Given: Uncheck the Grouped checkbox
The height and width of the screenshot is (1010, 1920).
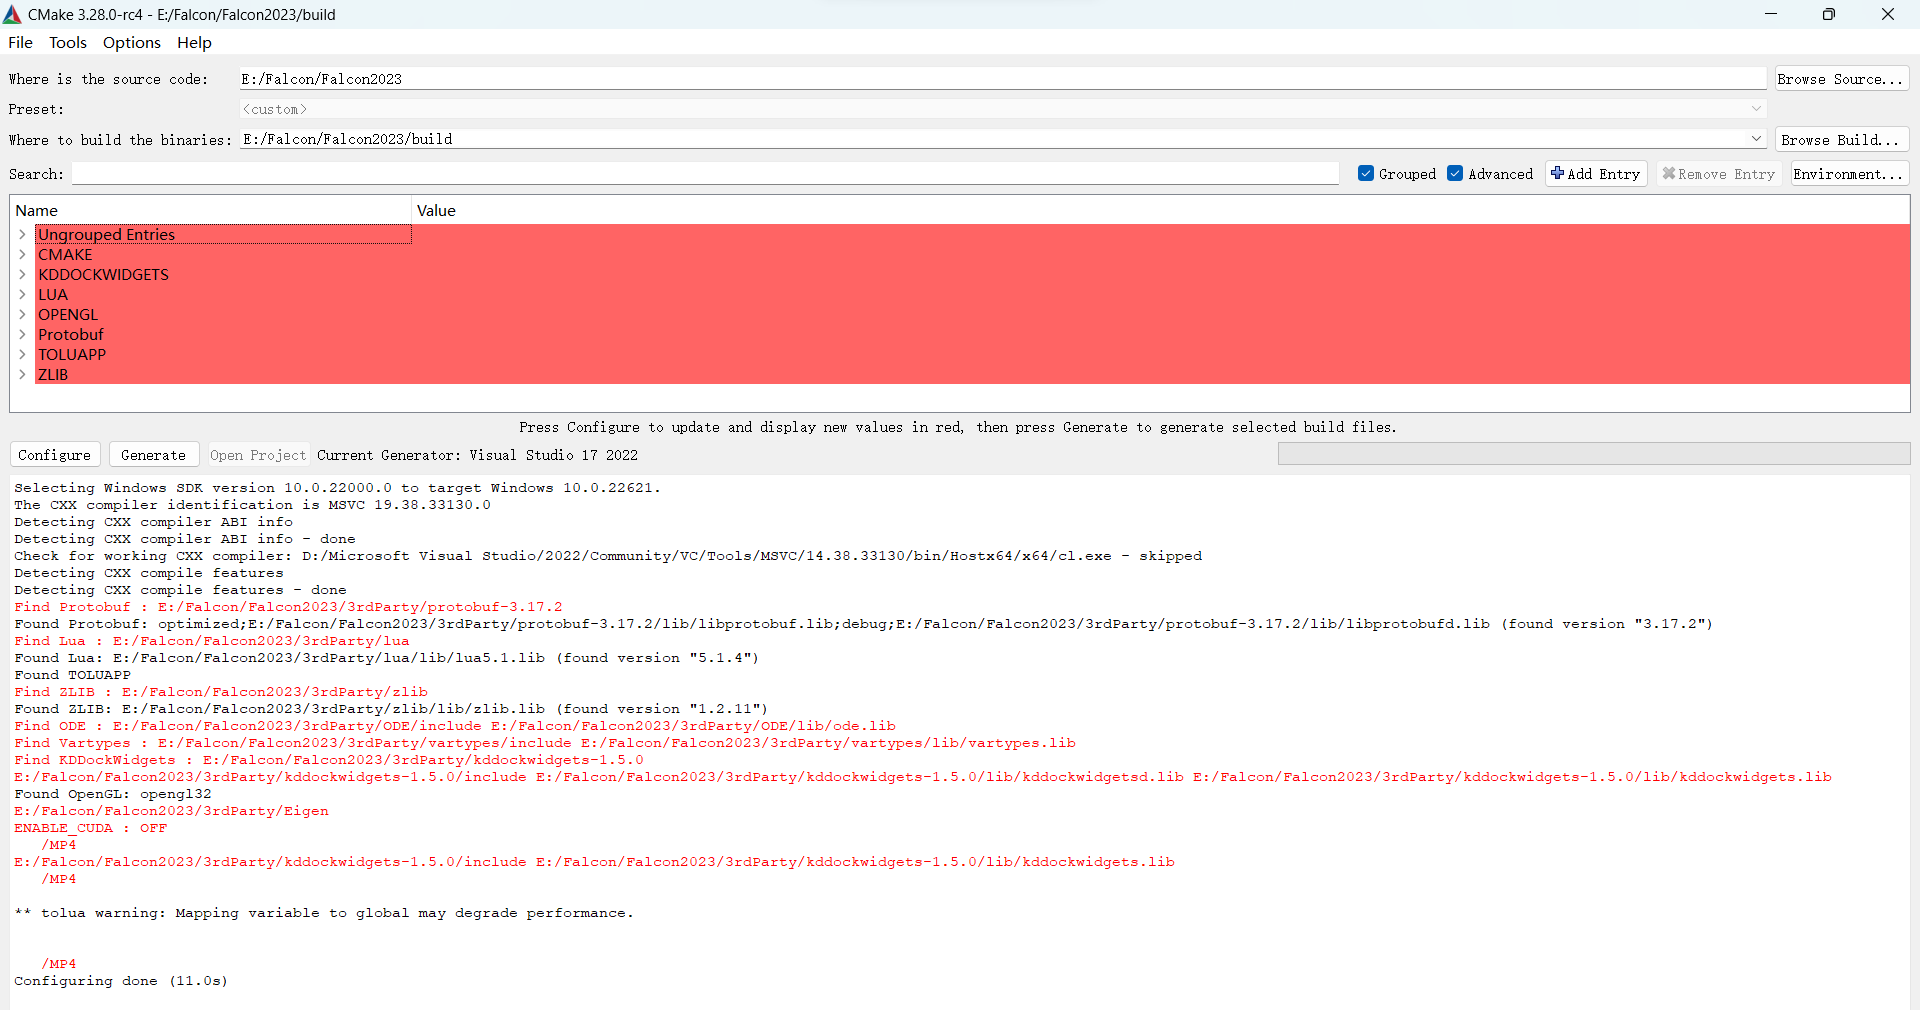Looking at the screenshot, I should tap(1366, 174).
